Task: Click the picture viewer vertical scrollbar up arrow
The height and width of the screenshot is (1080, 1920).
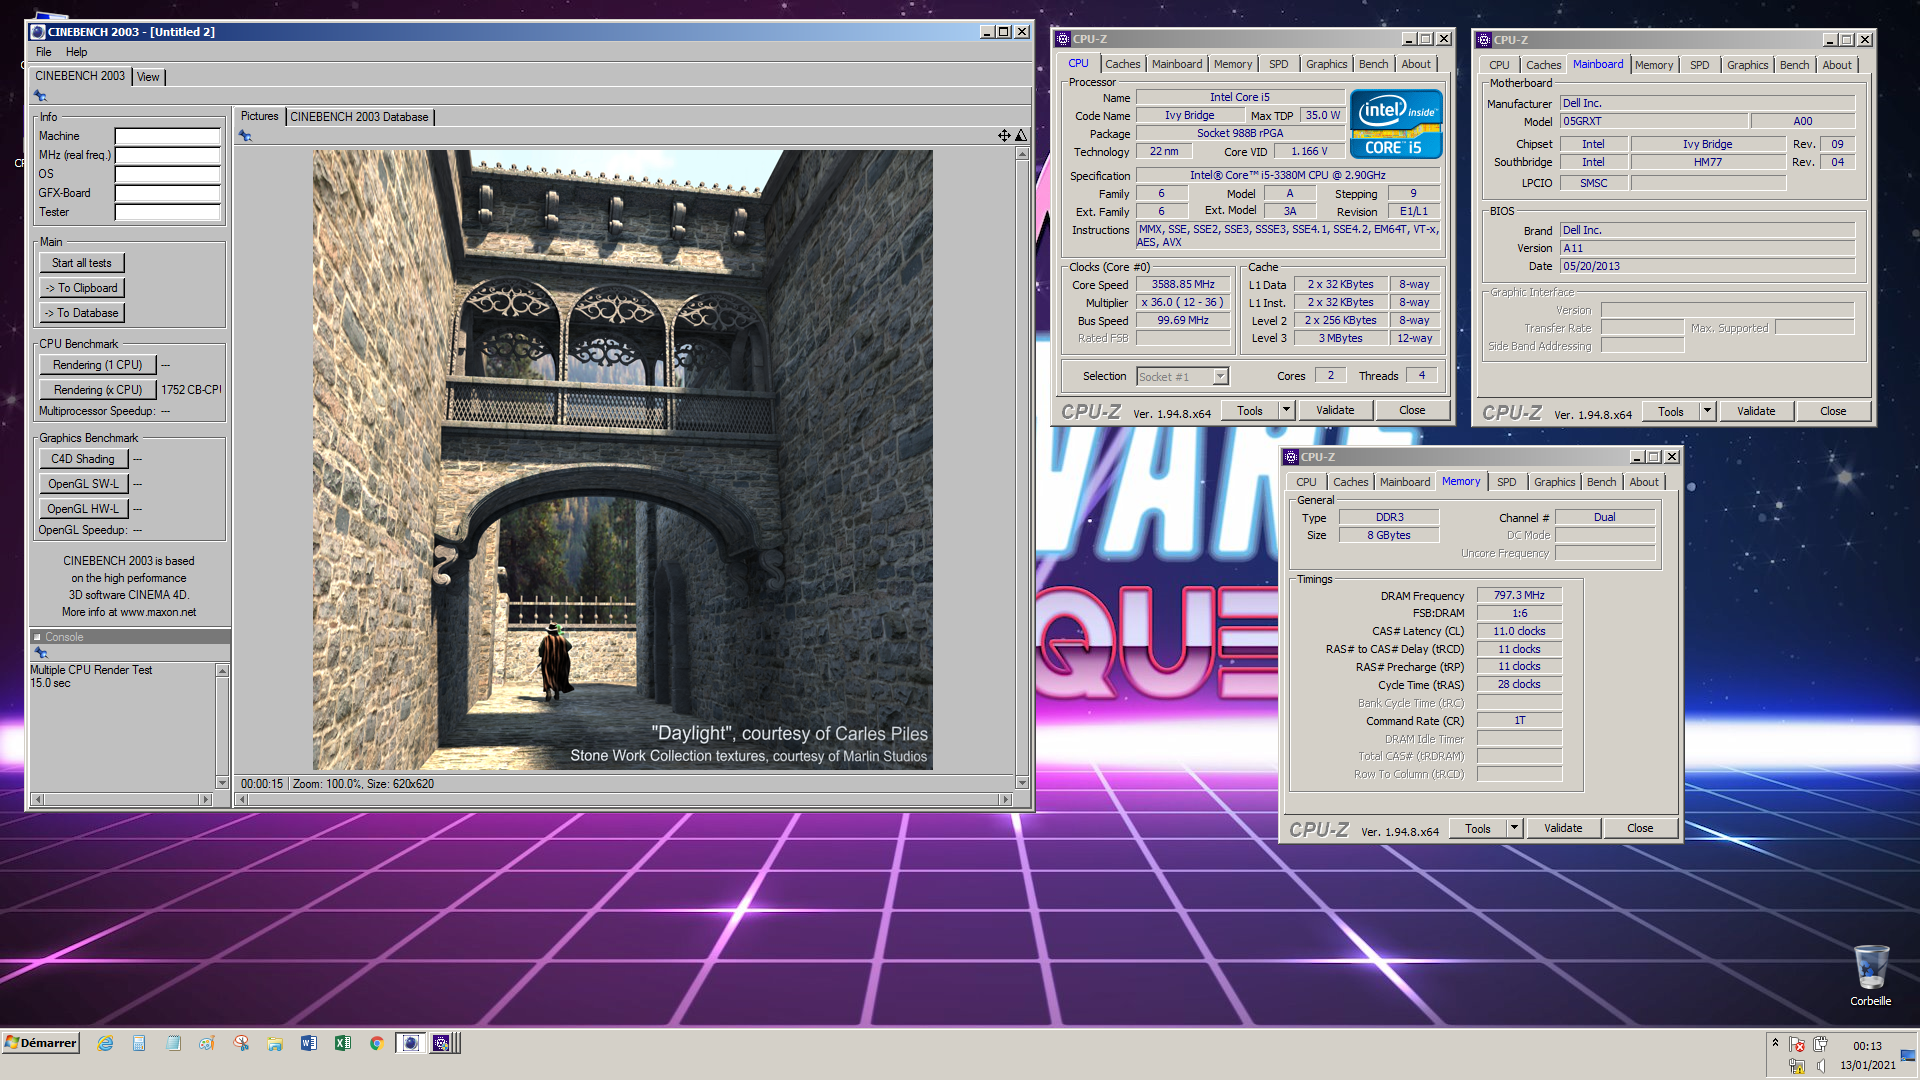Action: pyautogui.click(x=1022, y=154)
